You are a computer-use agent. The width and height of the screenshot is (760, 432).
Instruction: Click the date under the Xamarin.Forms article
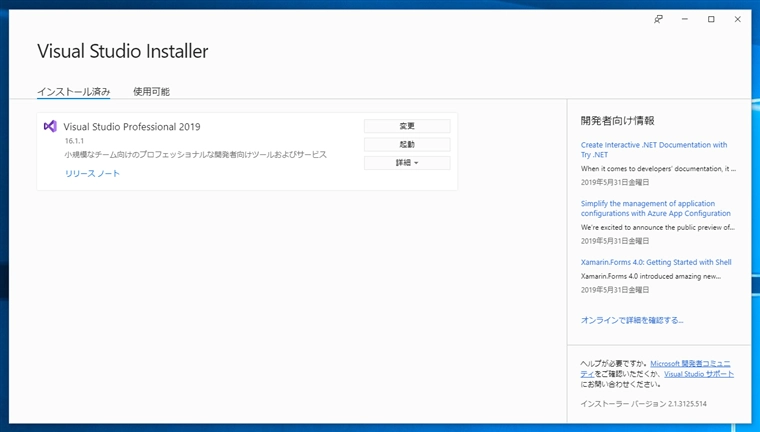click(615, 290)
